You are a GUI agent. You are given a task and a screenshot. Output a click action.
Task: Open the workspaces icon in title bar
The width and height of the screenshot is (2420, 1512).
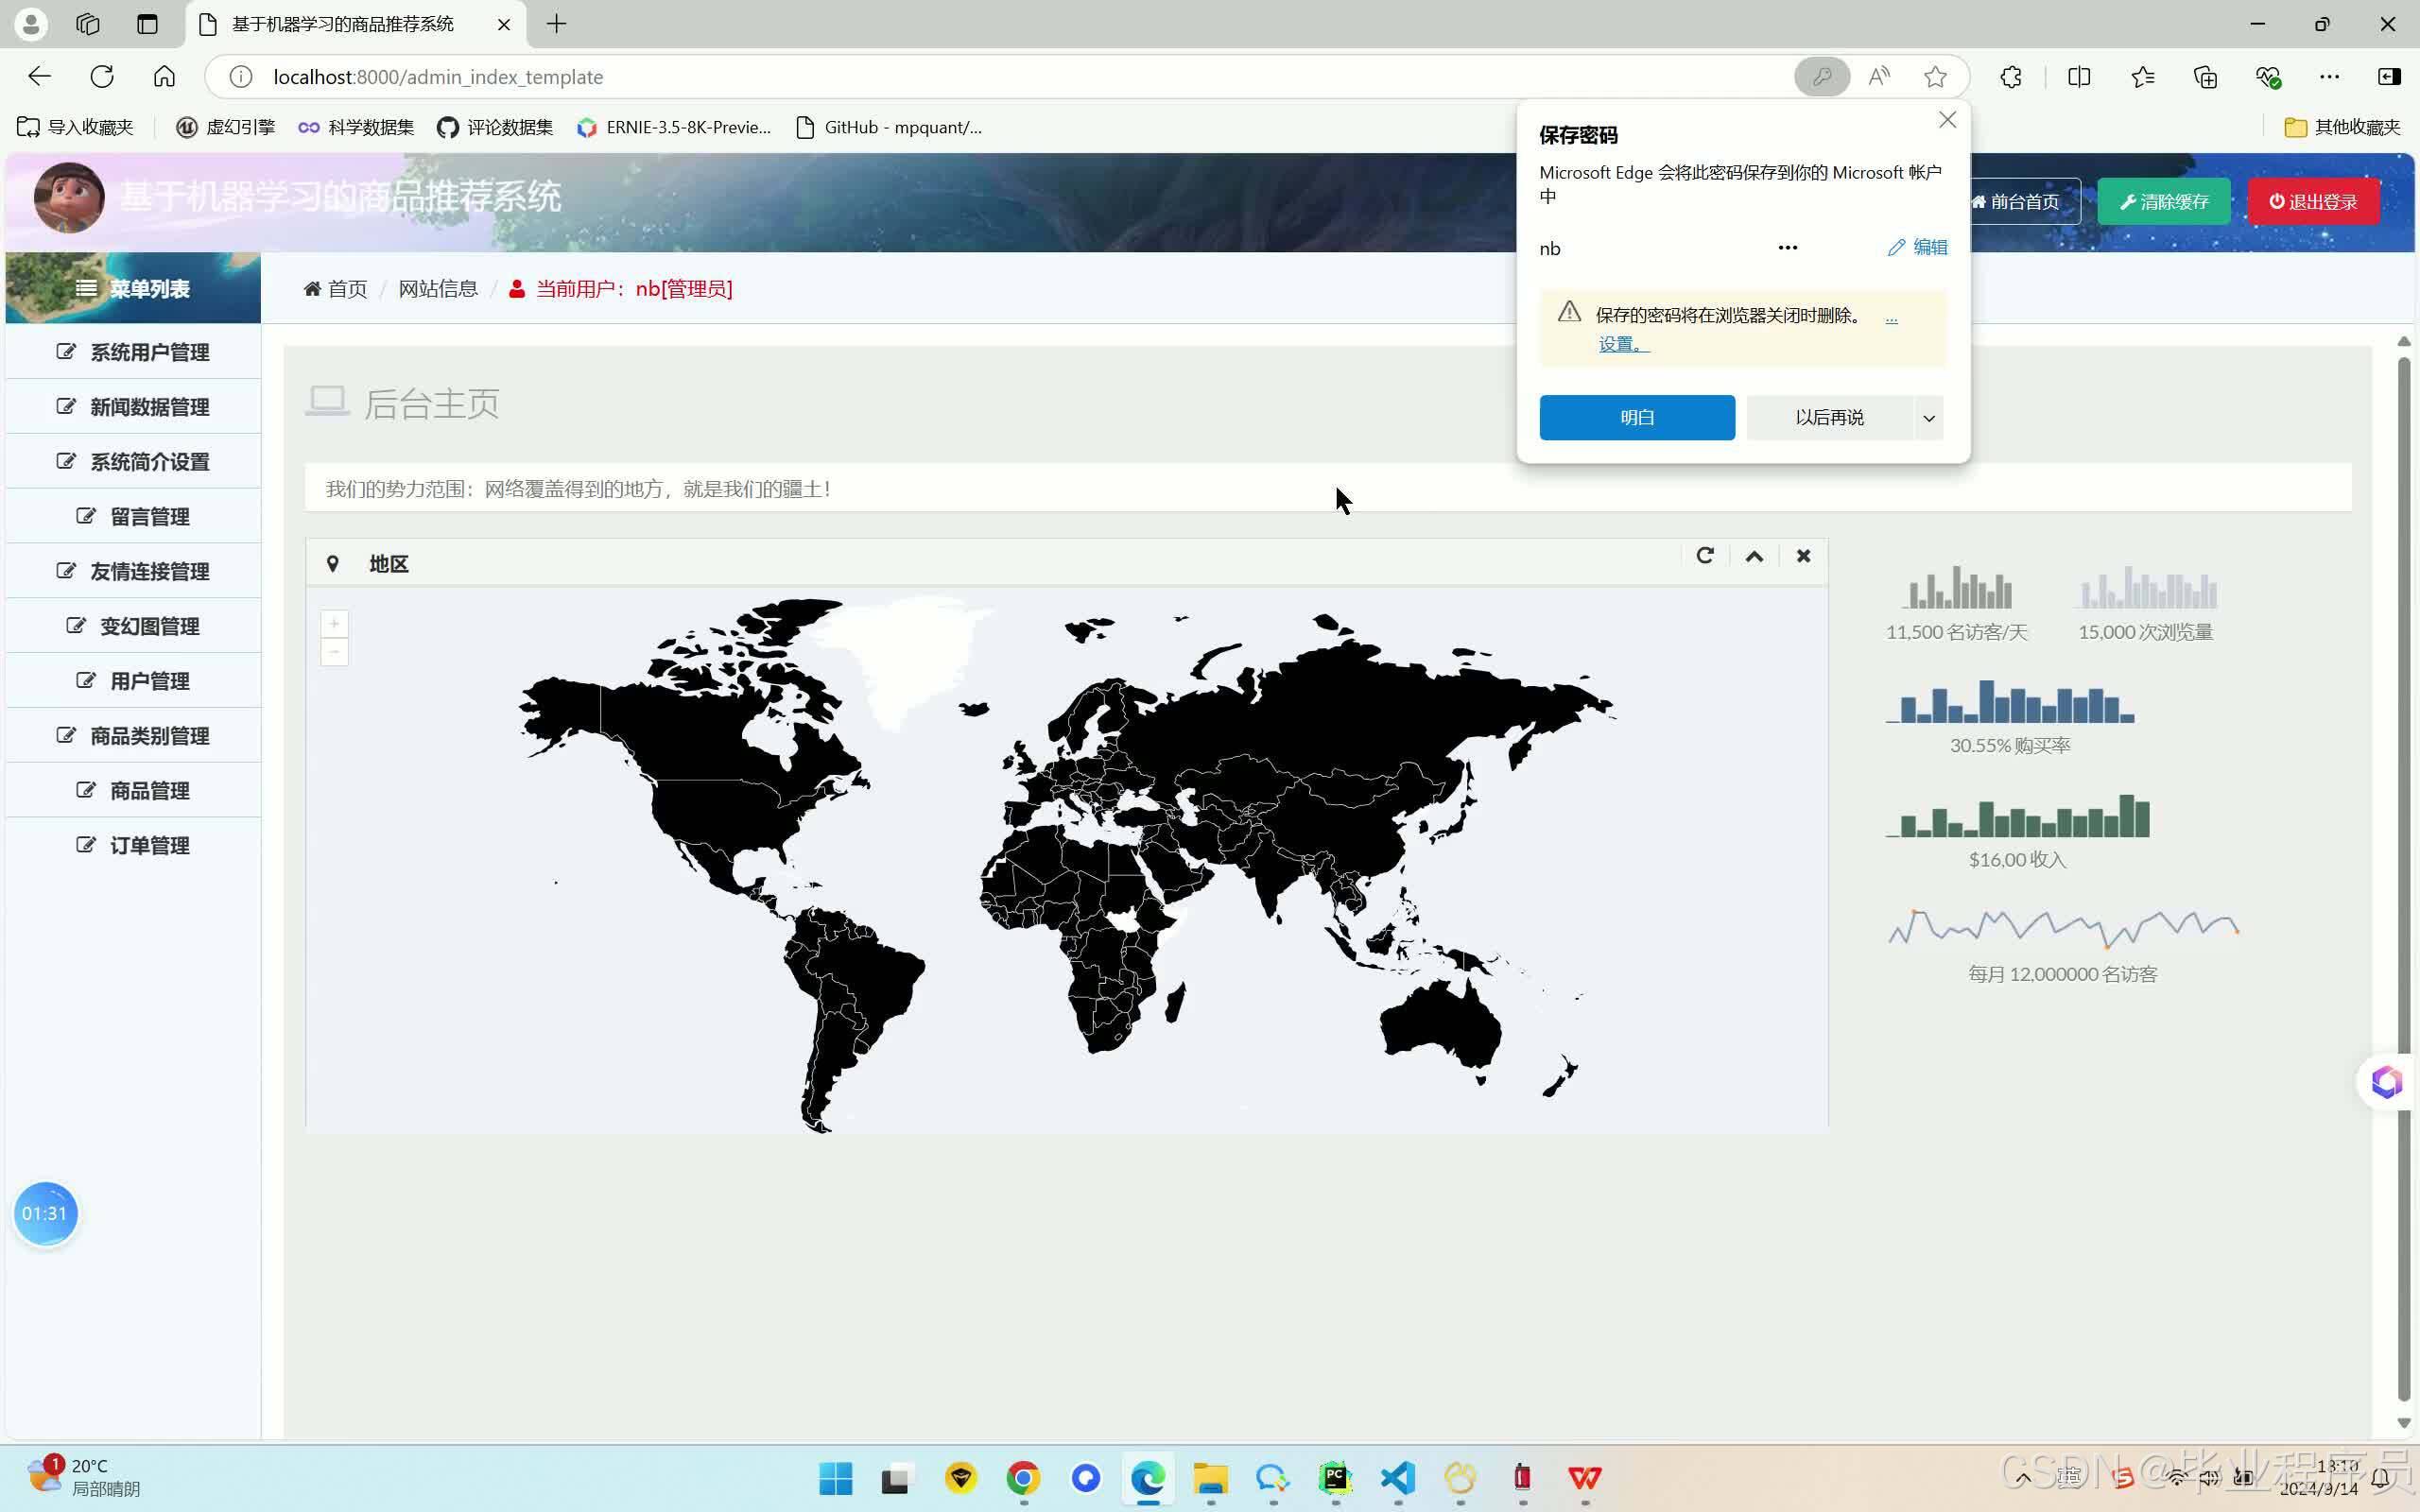click(88, 24)
